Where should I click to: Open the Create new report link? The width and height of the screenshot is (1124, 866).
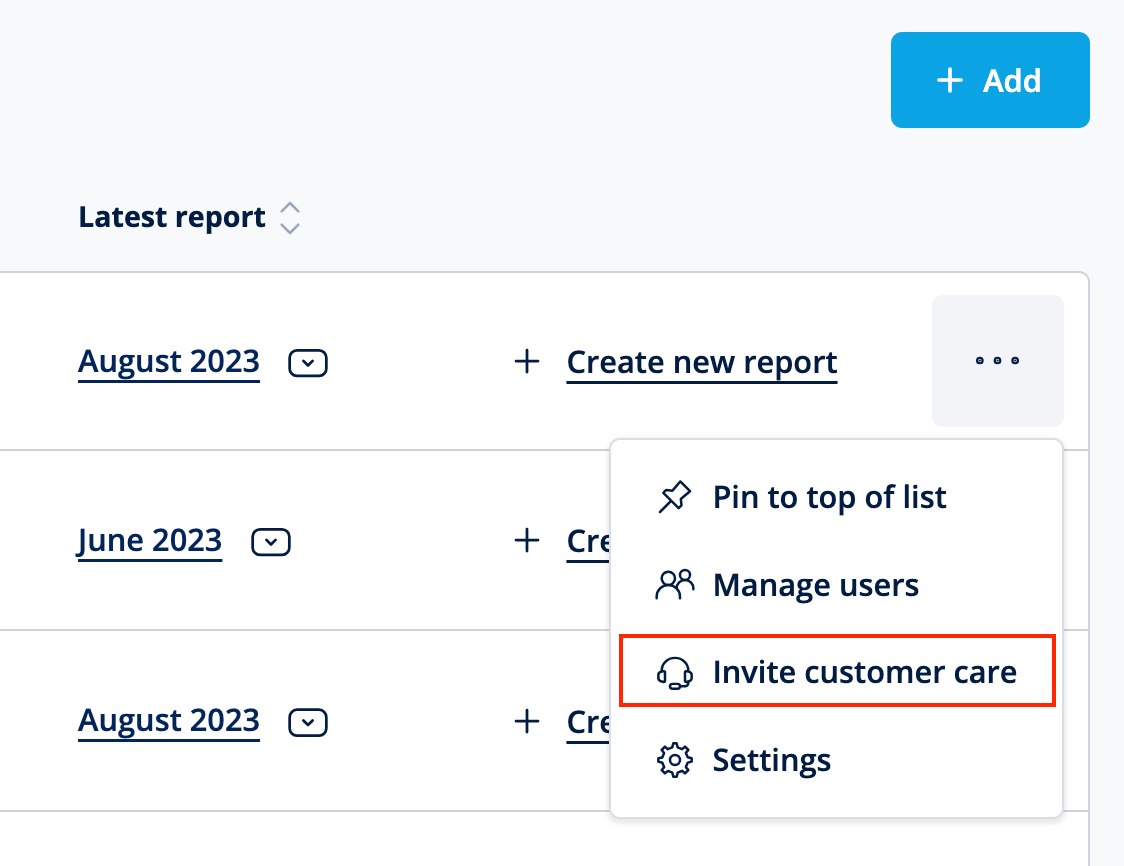tap(701, 362)
